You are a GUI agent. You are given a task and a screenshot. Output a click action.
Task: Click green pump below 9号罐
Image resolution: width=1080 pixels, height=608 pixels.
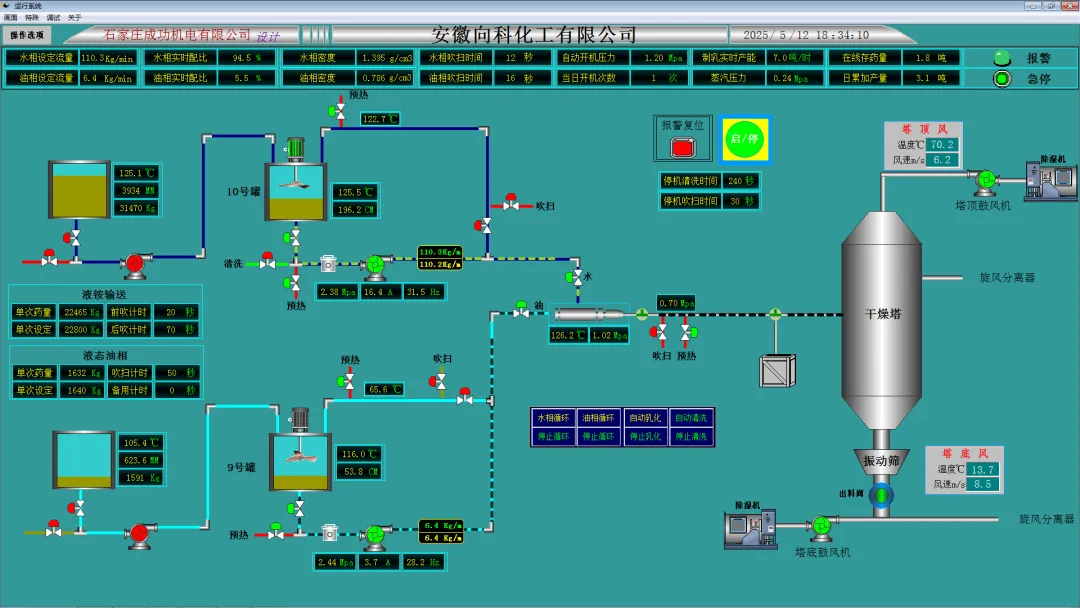pyautogui.click(x=375, y=536)
